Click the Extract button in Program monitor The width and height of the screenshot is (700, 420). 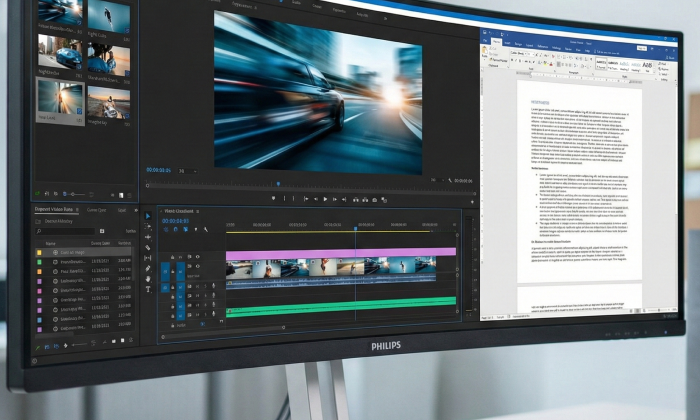(365, 200)
